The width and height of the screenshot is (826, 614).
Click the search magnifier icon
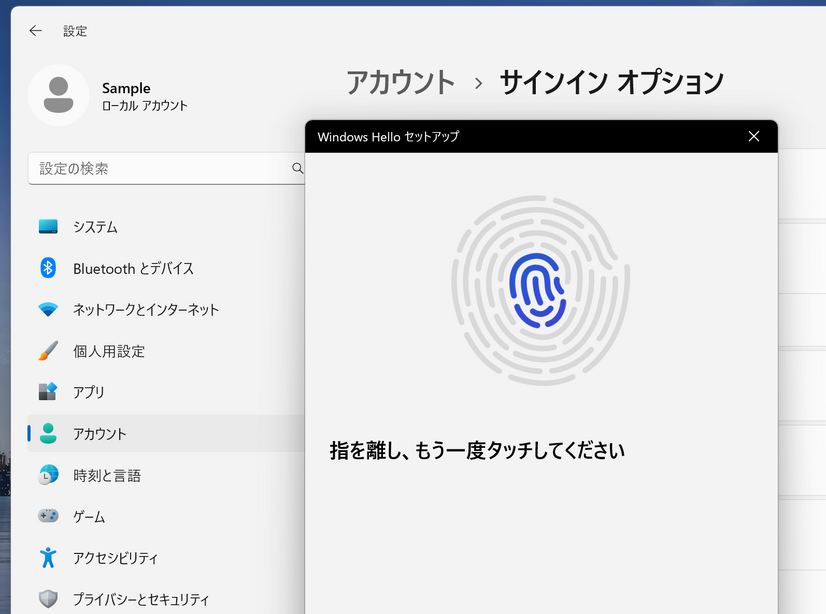click(x=298, y=168)
